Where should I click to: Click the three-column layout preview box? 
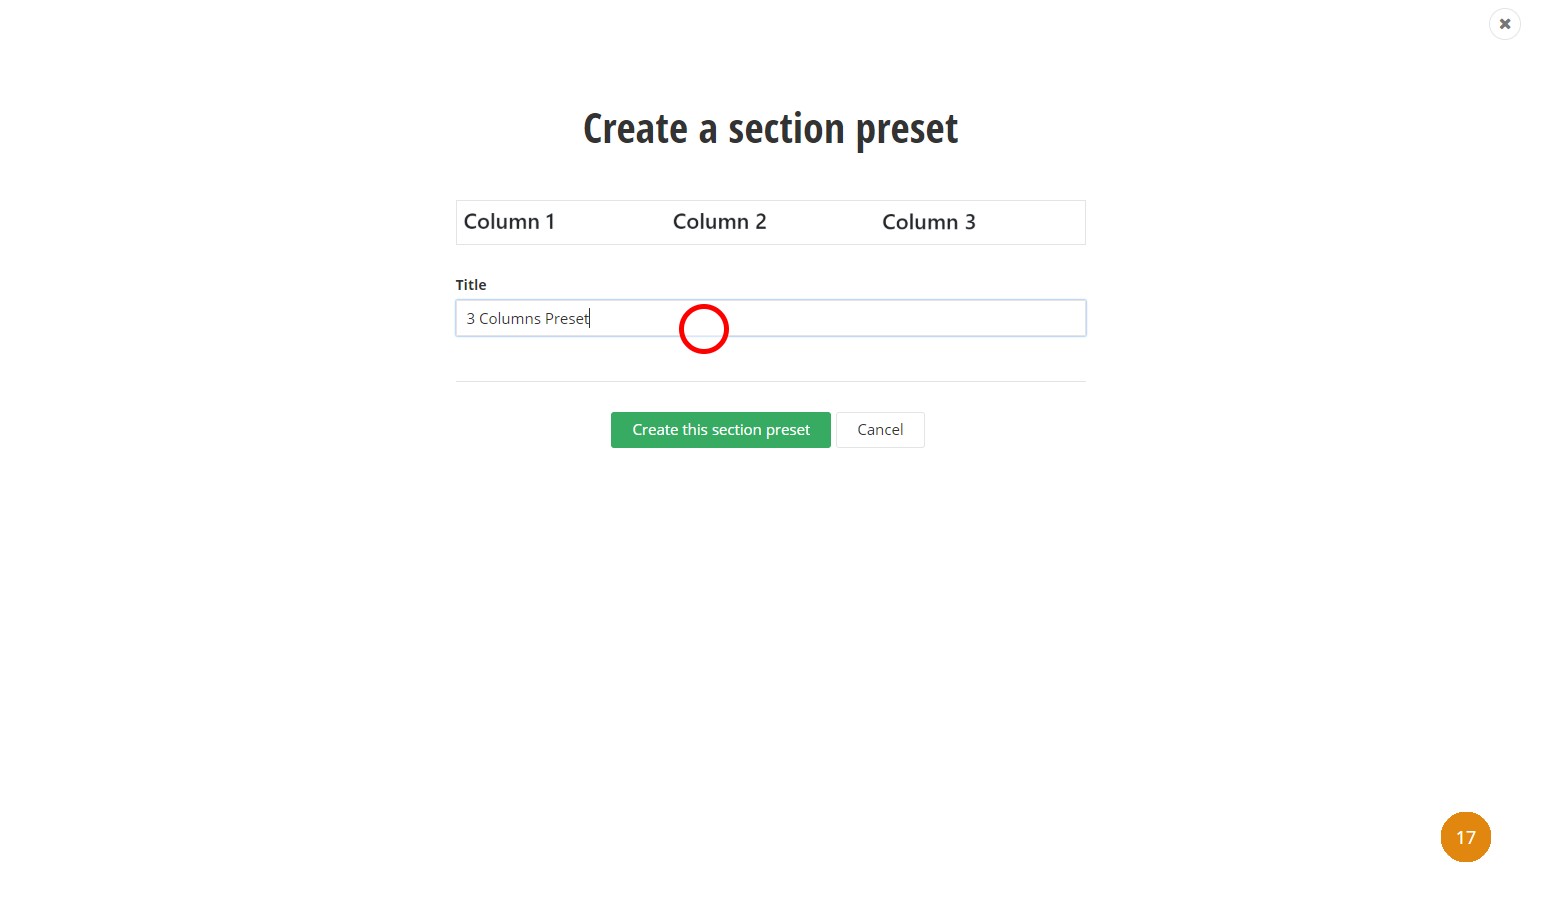pyautogui.click(x=770, y=222)
